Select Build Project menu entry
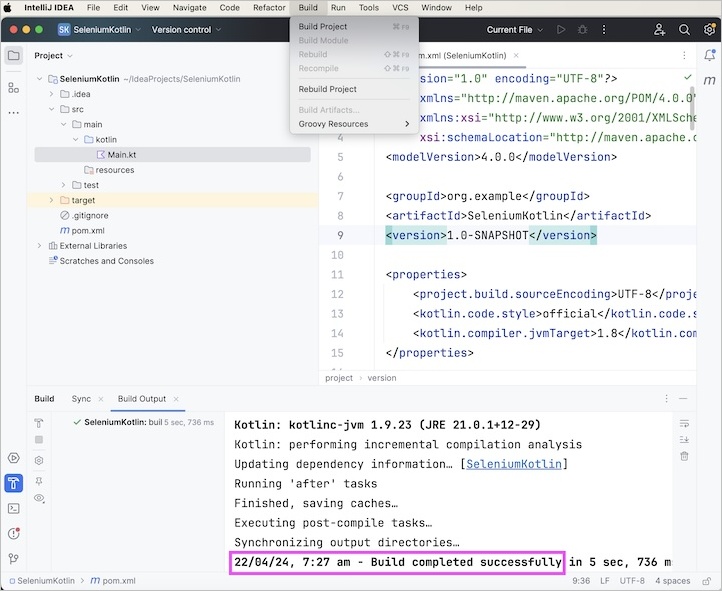722x591 pixels. pyautogui.click(x=323, y=26)
